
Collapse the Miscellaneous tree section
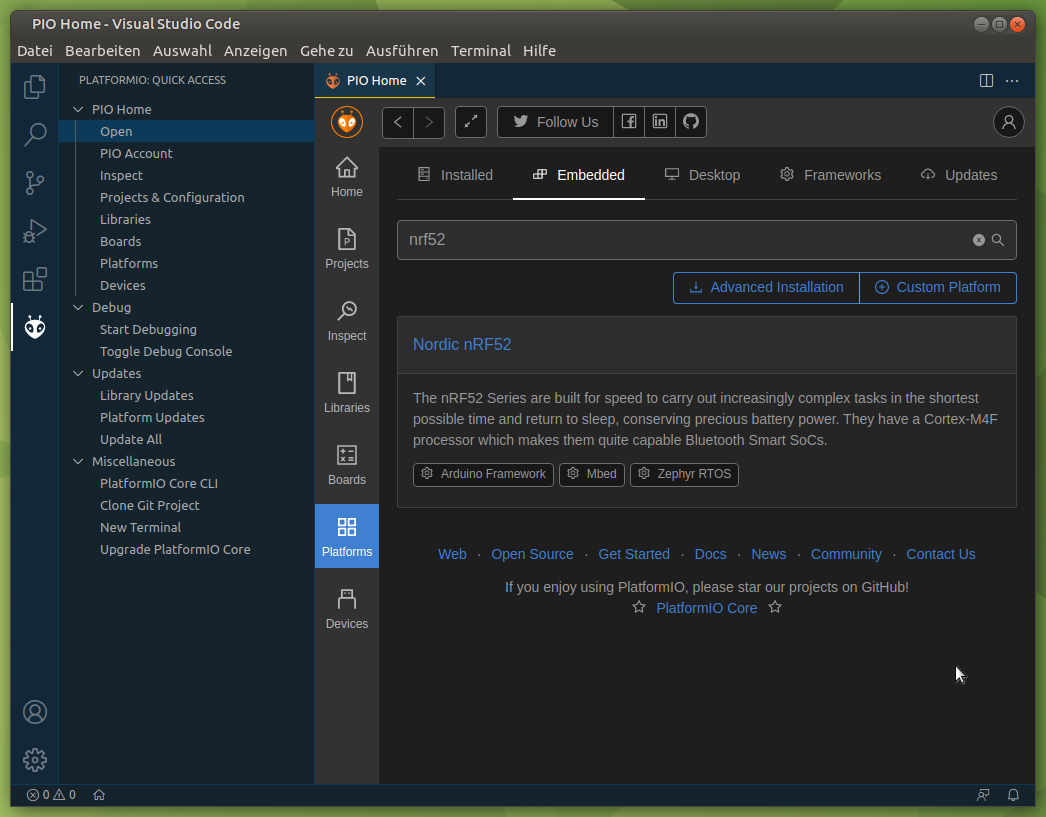point(79,462)
